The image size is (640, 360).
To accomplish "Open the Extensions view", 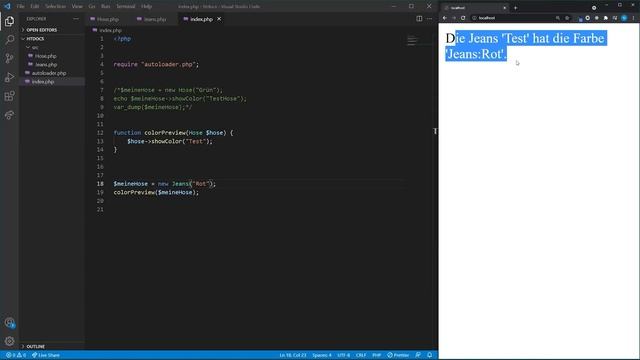I will tap(9, 96).
